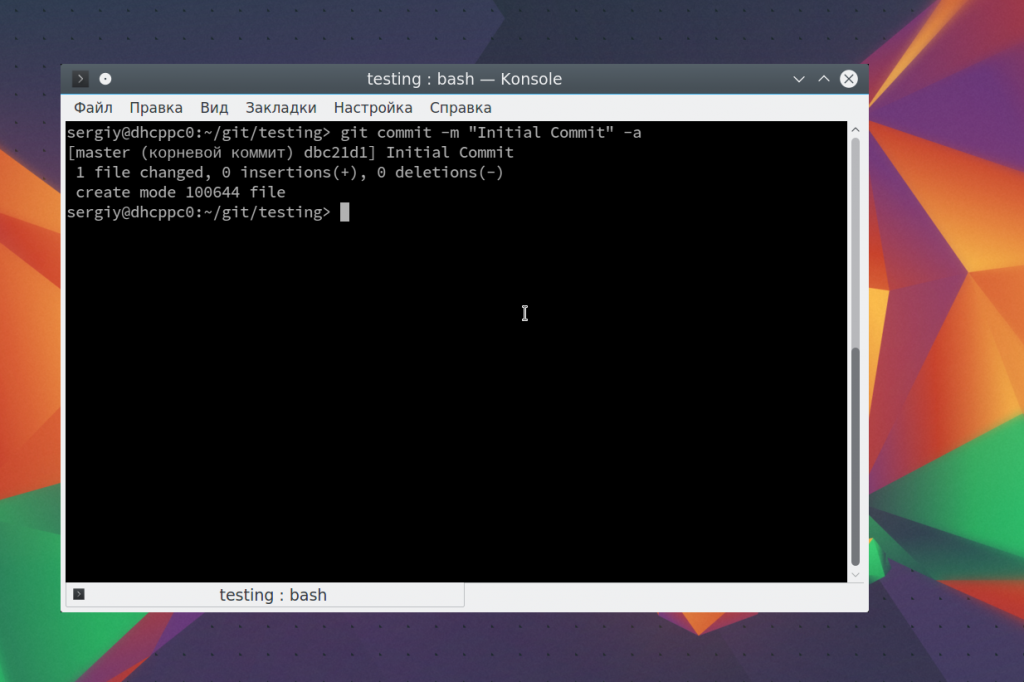Minimize the Konsole window

tap(799, 79)
